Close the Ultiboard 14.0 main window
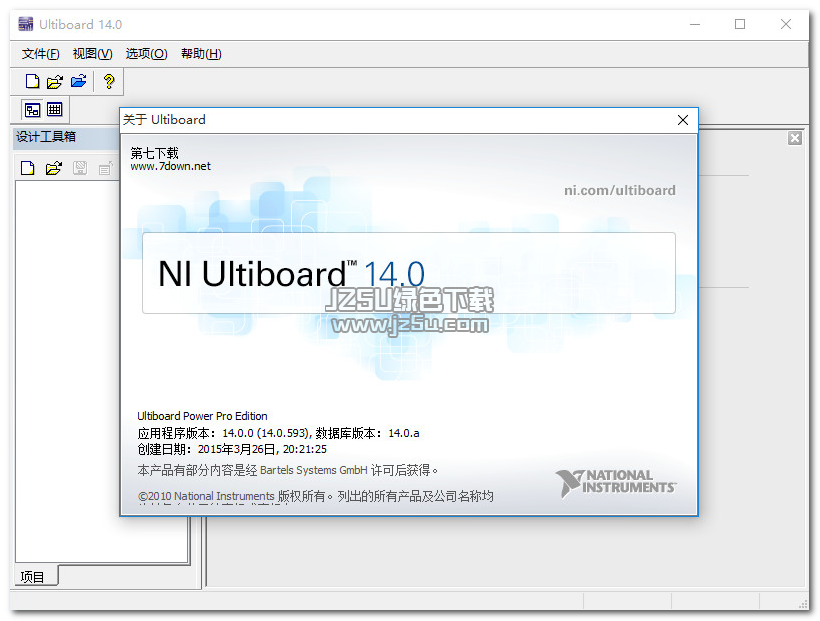 [785, 24]
